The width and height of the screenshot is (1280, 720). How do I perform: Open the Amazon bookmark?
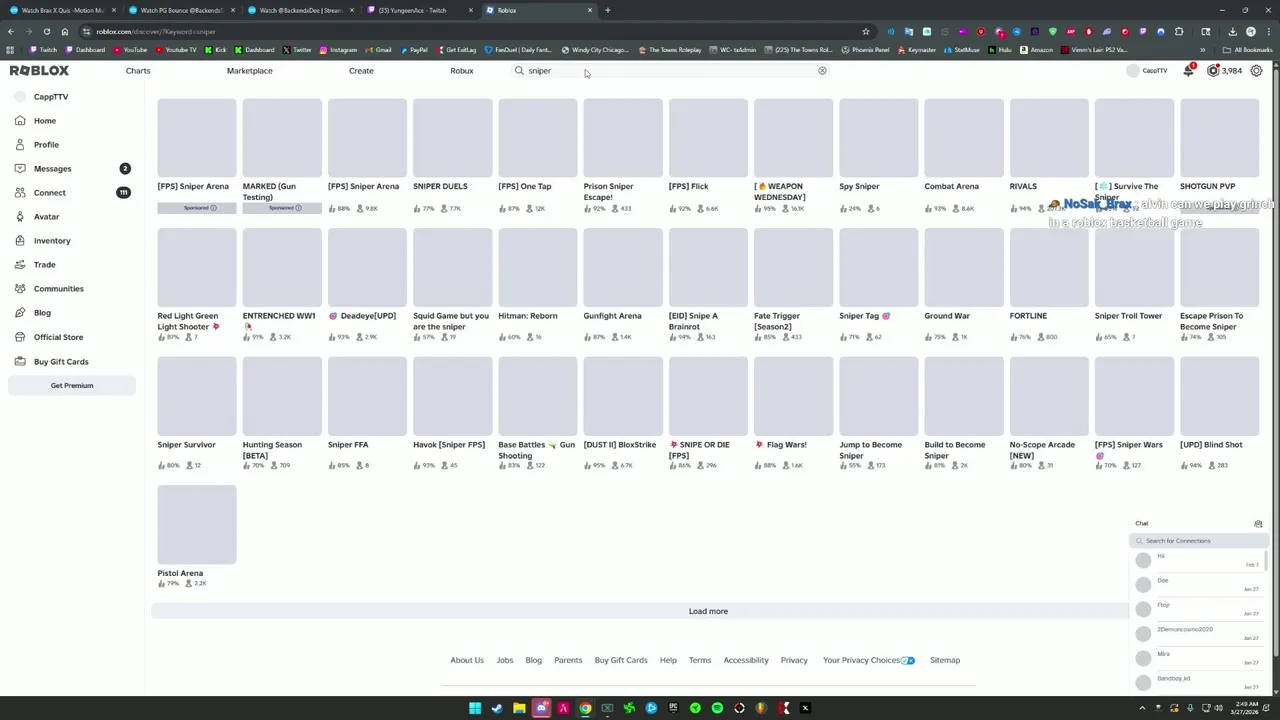point(1037,50)
